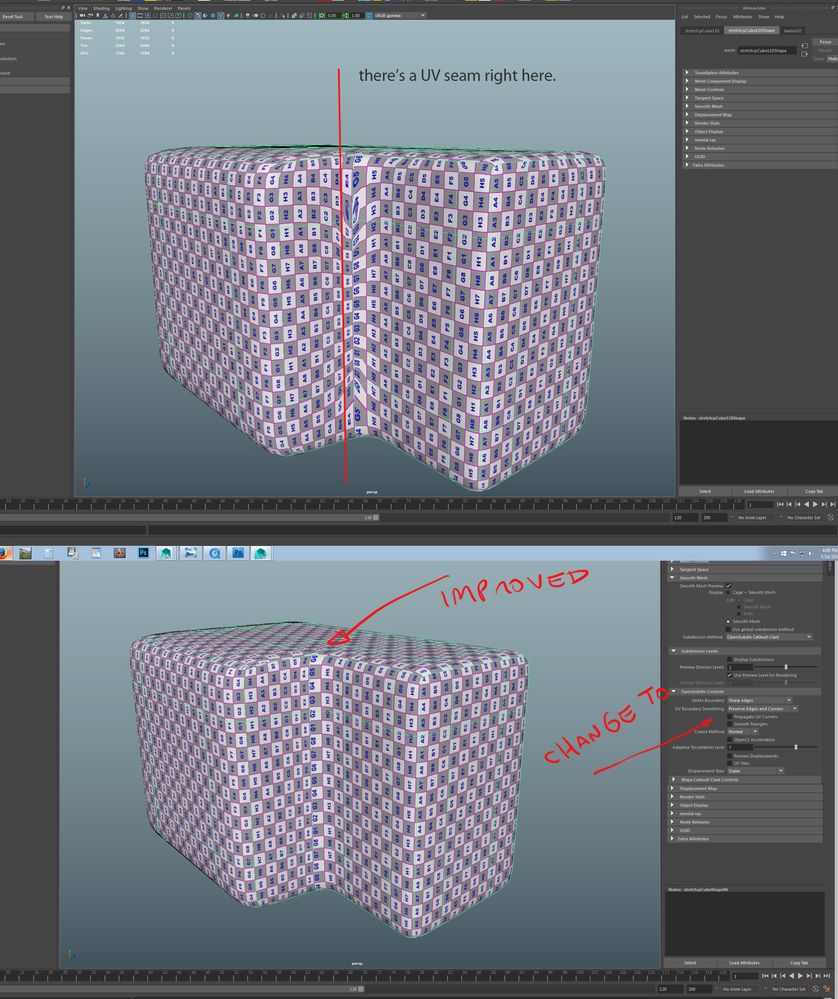
Task: Click the green exposure icon beside 0.00
Action: coord(322,15)
